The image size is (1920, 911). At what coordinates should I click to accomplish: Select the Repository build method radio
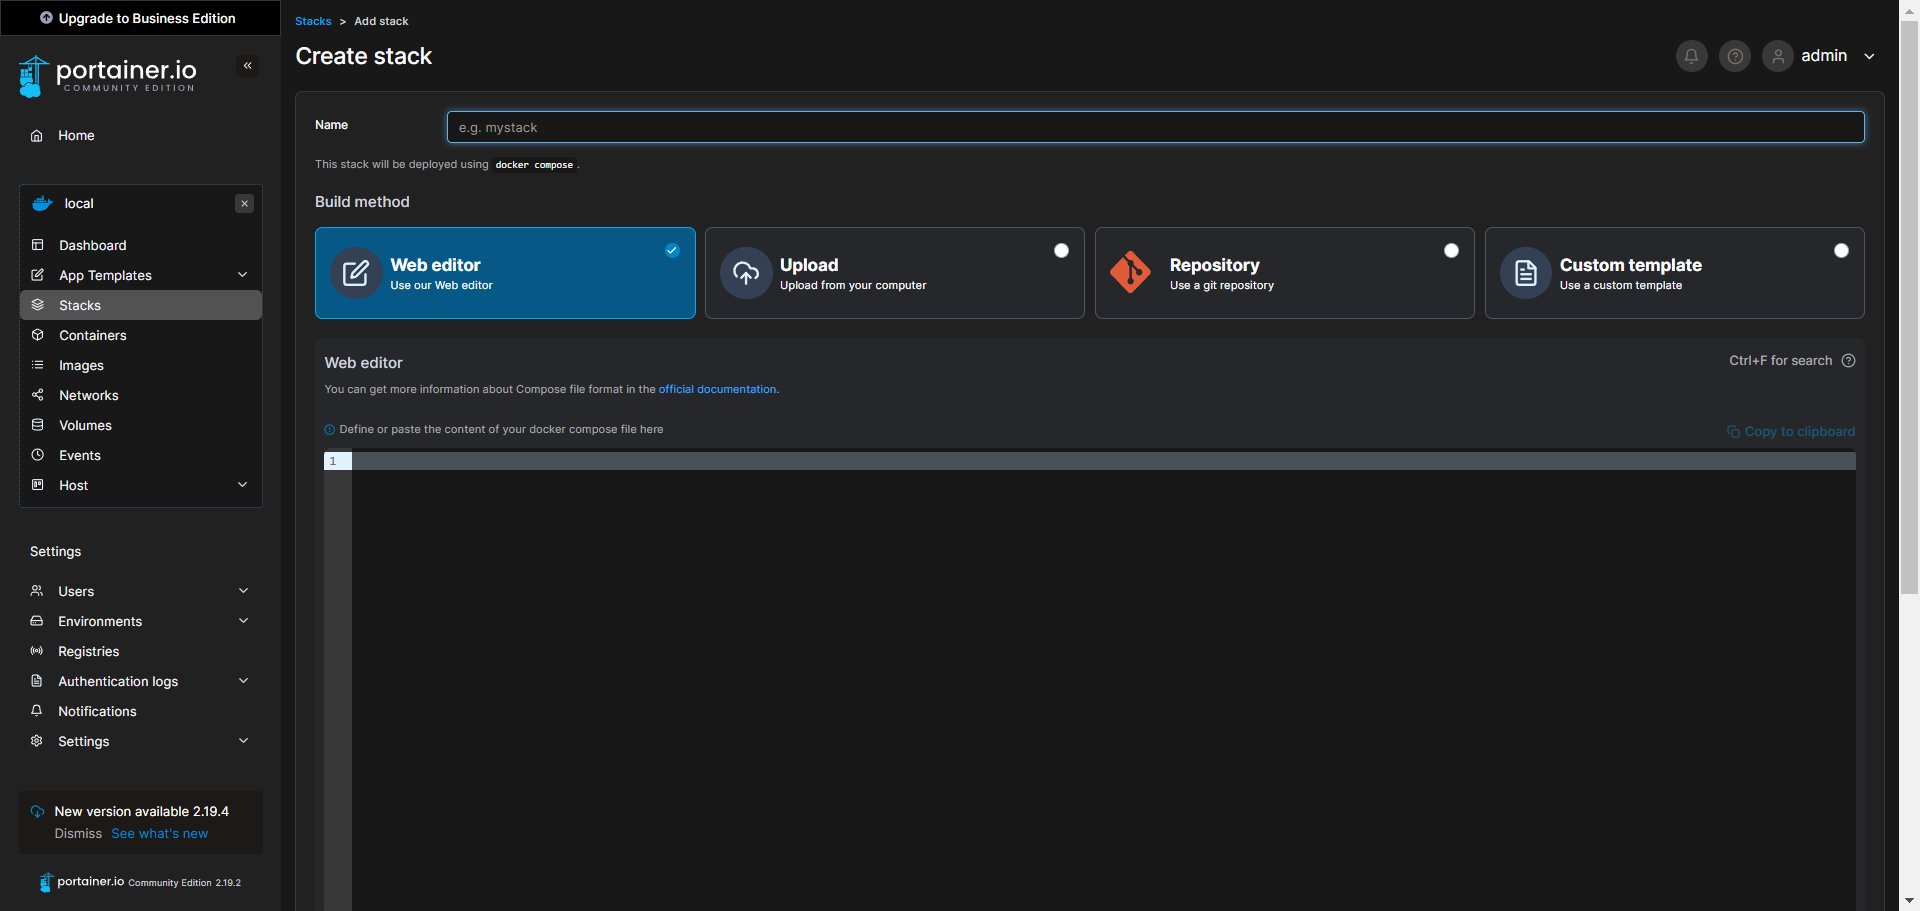coord(1451,251)
